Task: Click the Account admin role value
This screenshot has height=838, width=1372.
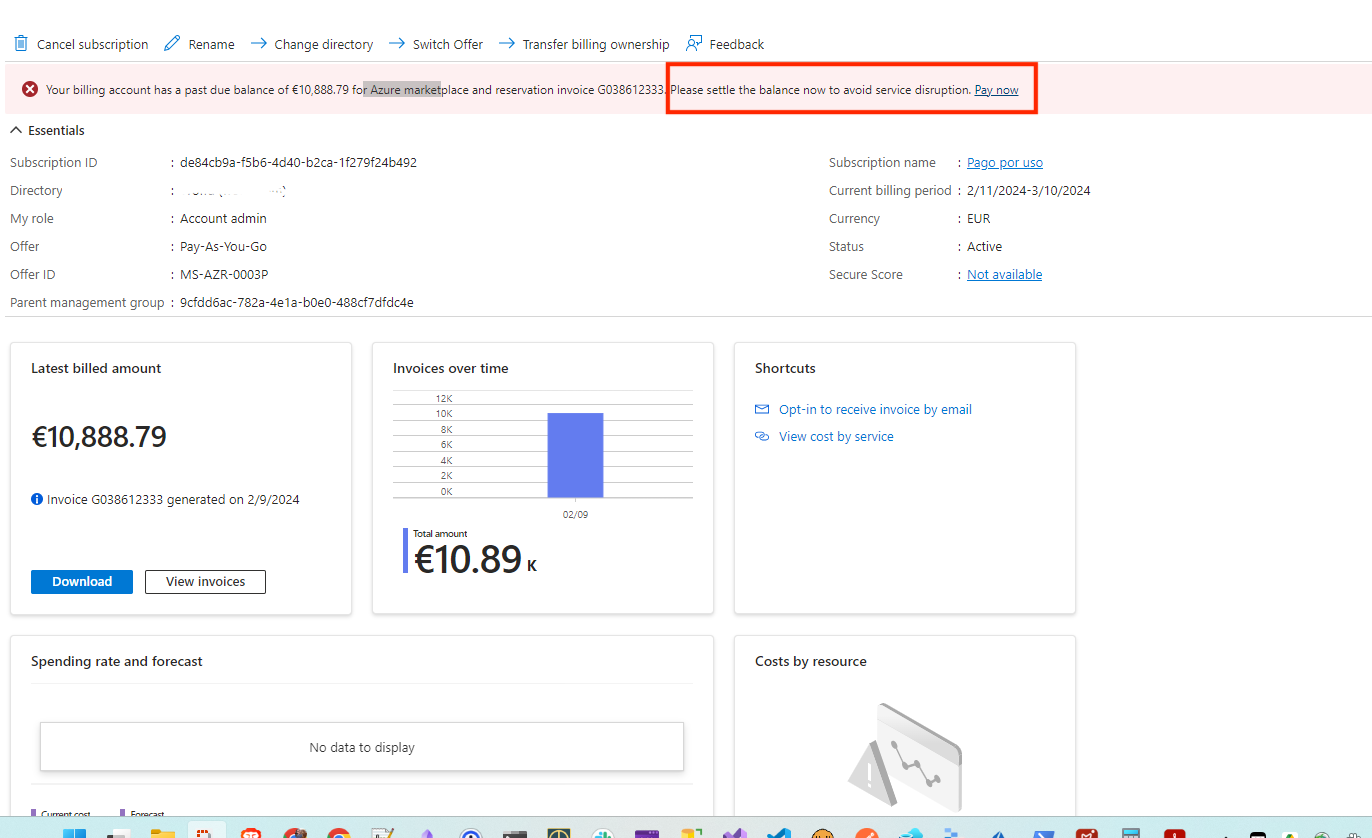Action: pyautogui.click(x=223, y=218)
